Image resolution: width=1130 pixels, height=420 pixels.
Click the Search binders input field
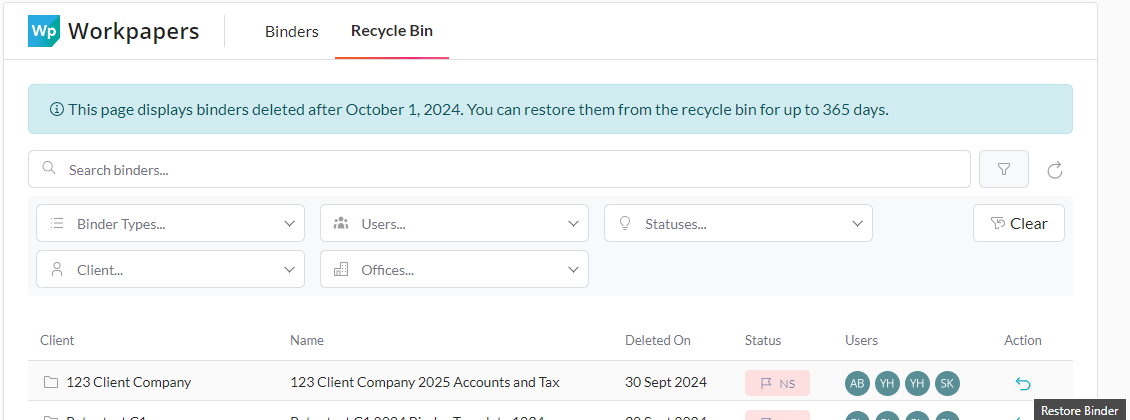[499, 169]
